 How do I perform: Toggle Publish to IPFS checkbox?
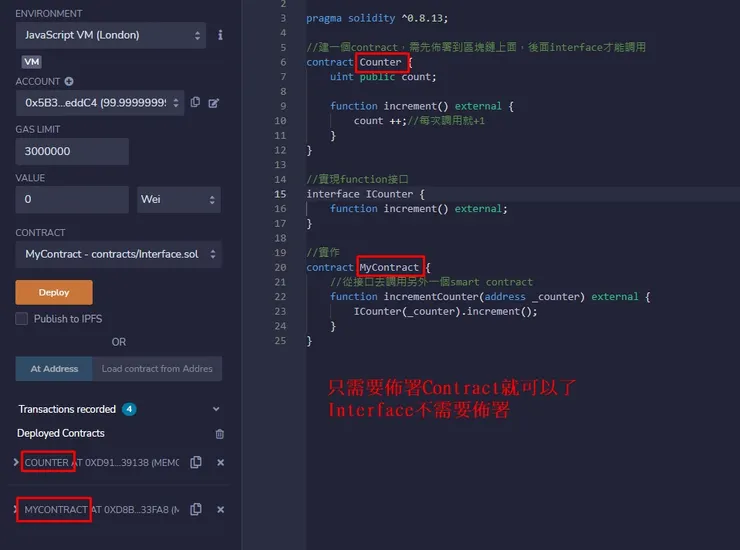click(x=22, y=319)
